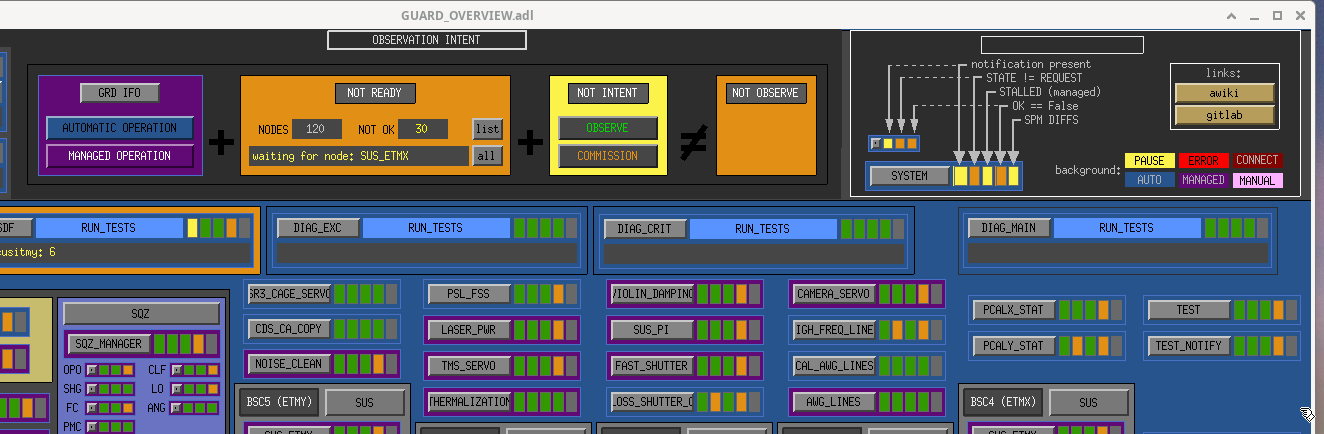The height and width of the screenshot is (434, 1324).
Task: Open the gitlab link
Action: pos(1225,115)
